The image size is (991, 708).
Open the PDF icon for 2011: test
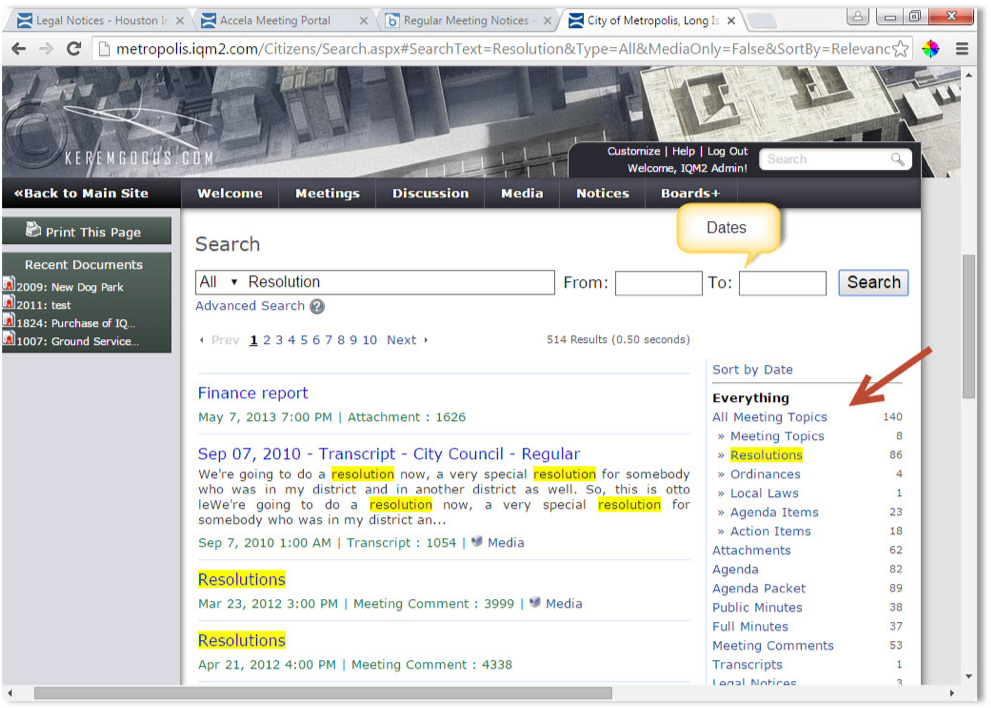(9, 302)
